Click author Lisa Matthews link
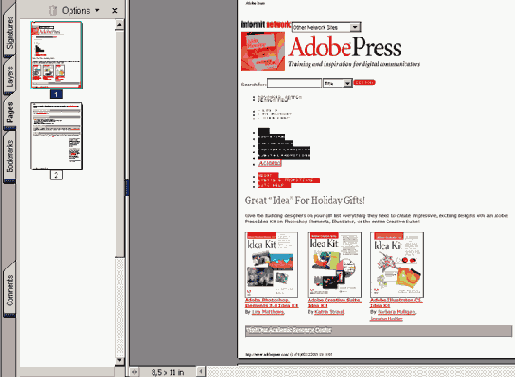The width and height of the screenshot is (515, 377). pyautogui.click(x=268, y=312)
